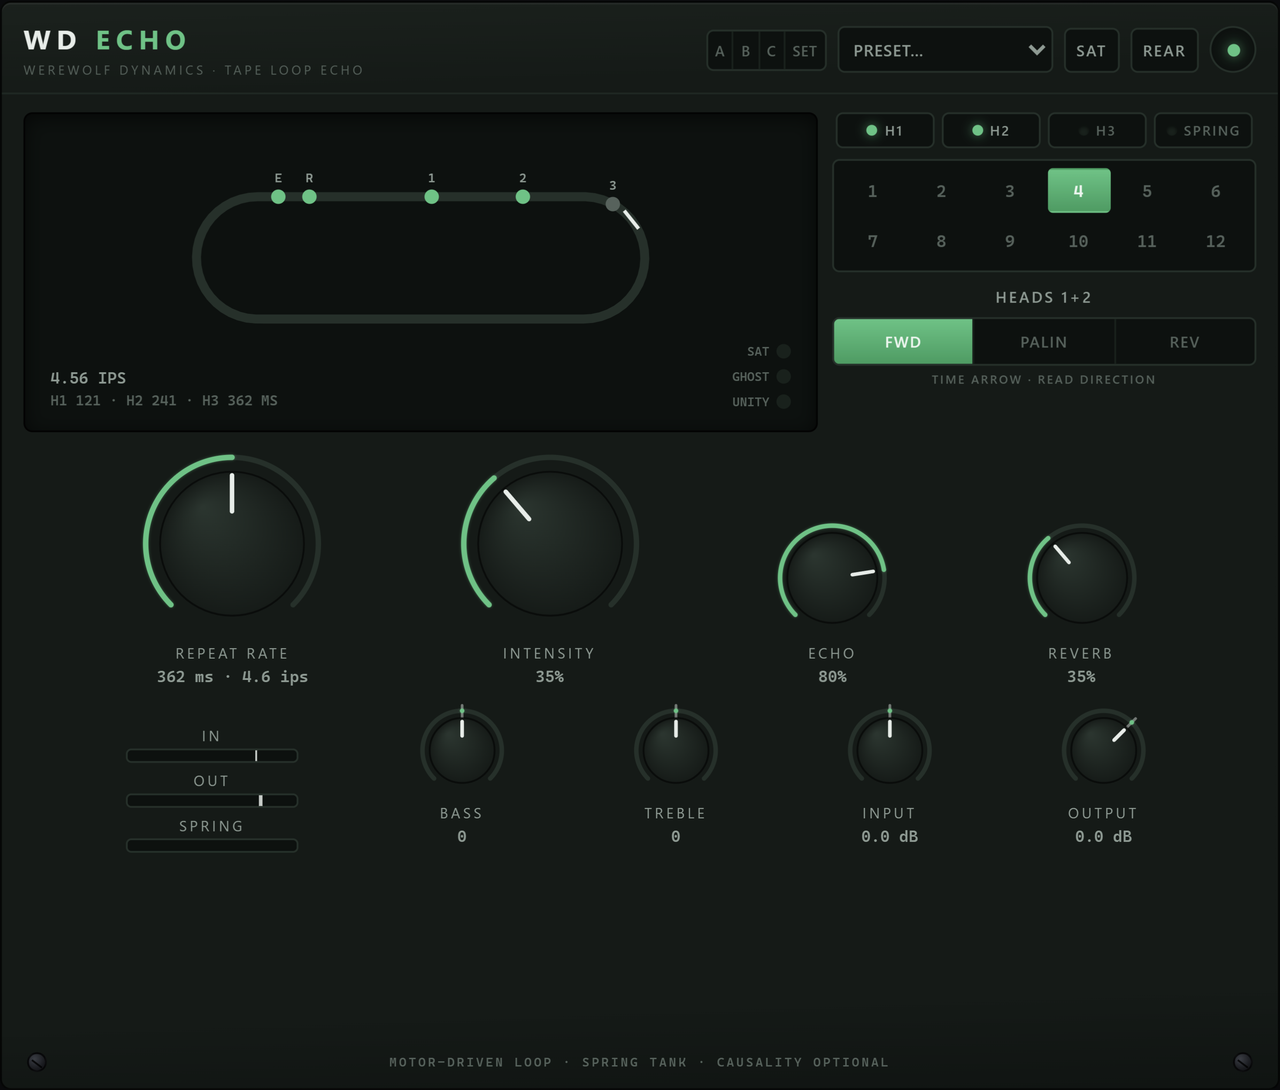This screenshot has width=1280, height=1090.
Task: Choose mode selector position 3
Action: (1010, 191)
